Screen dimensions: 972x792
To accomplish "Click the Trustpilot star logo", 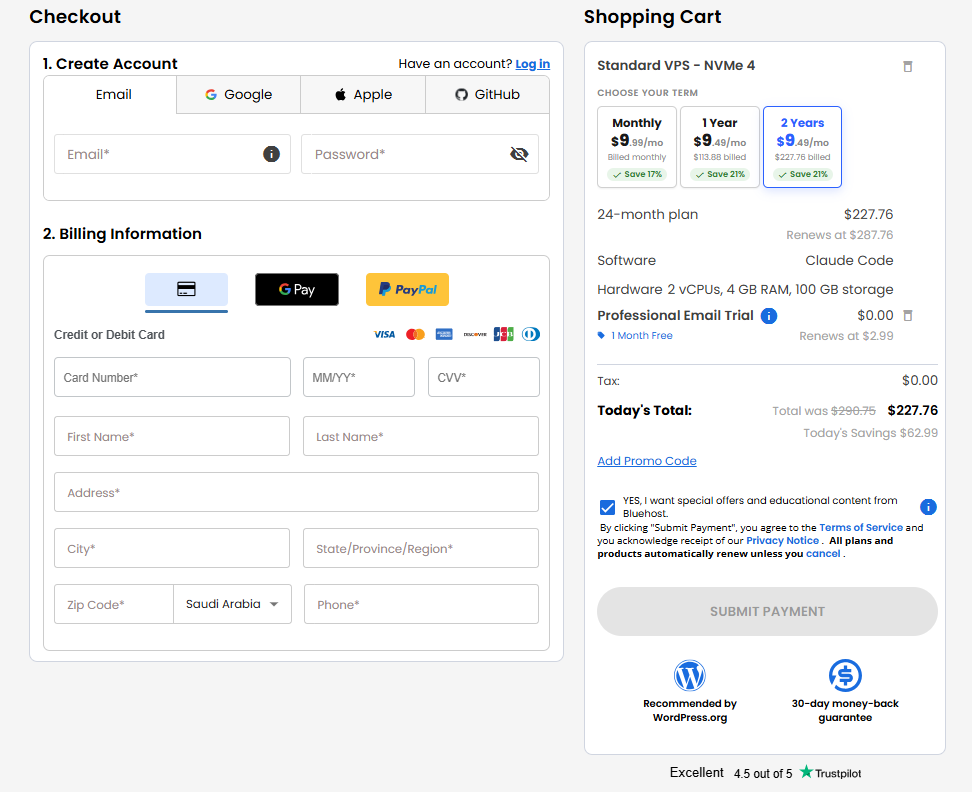I will 806,772.
